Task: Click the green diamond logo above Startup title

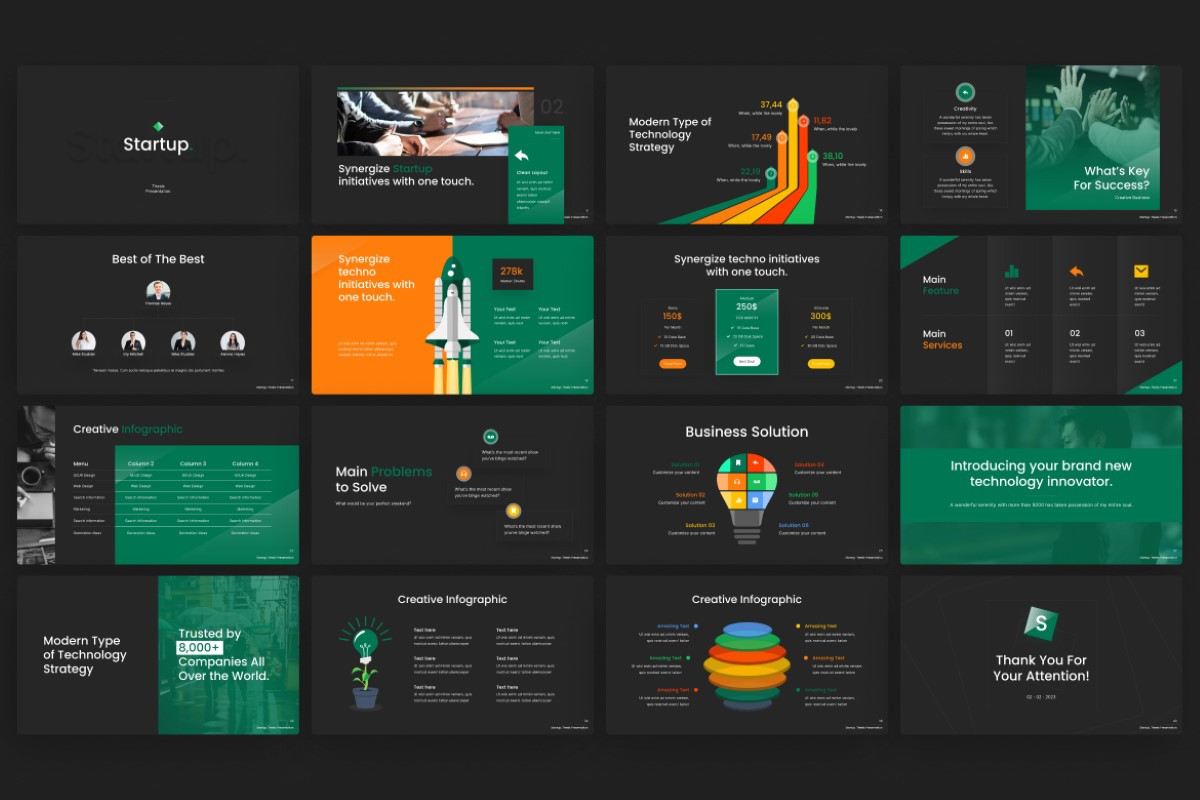Action: pos(157,126)
